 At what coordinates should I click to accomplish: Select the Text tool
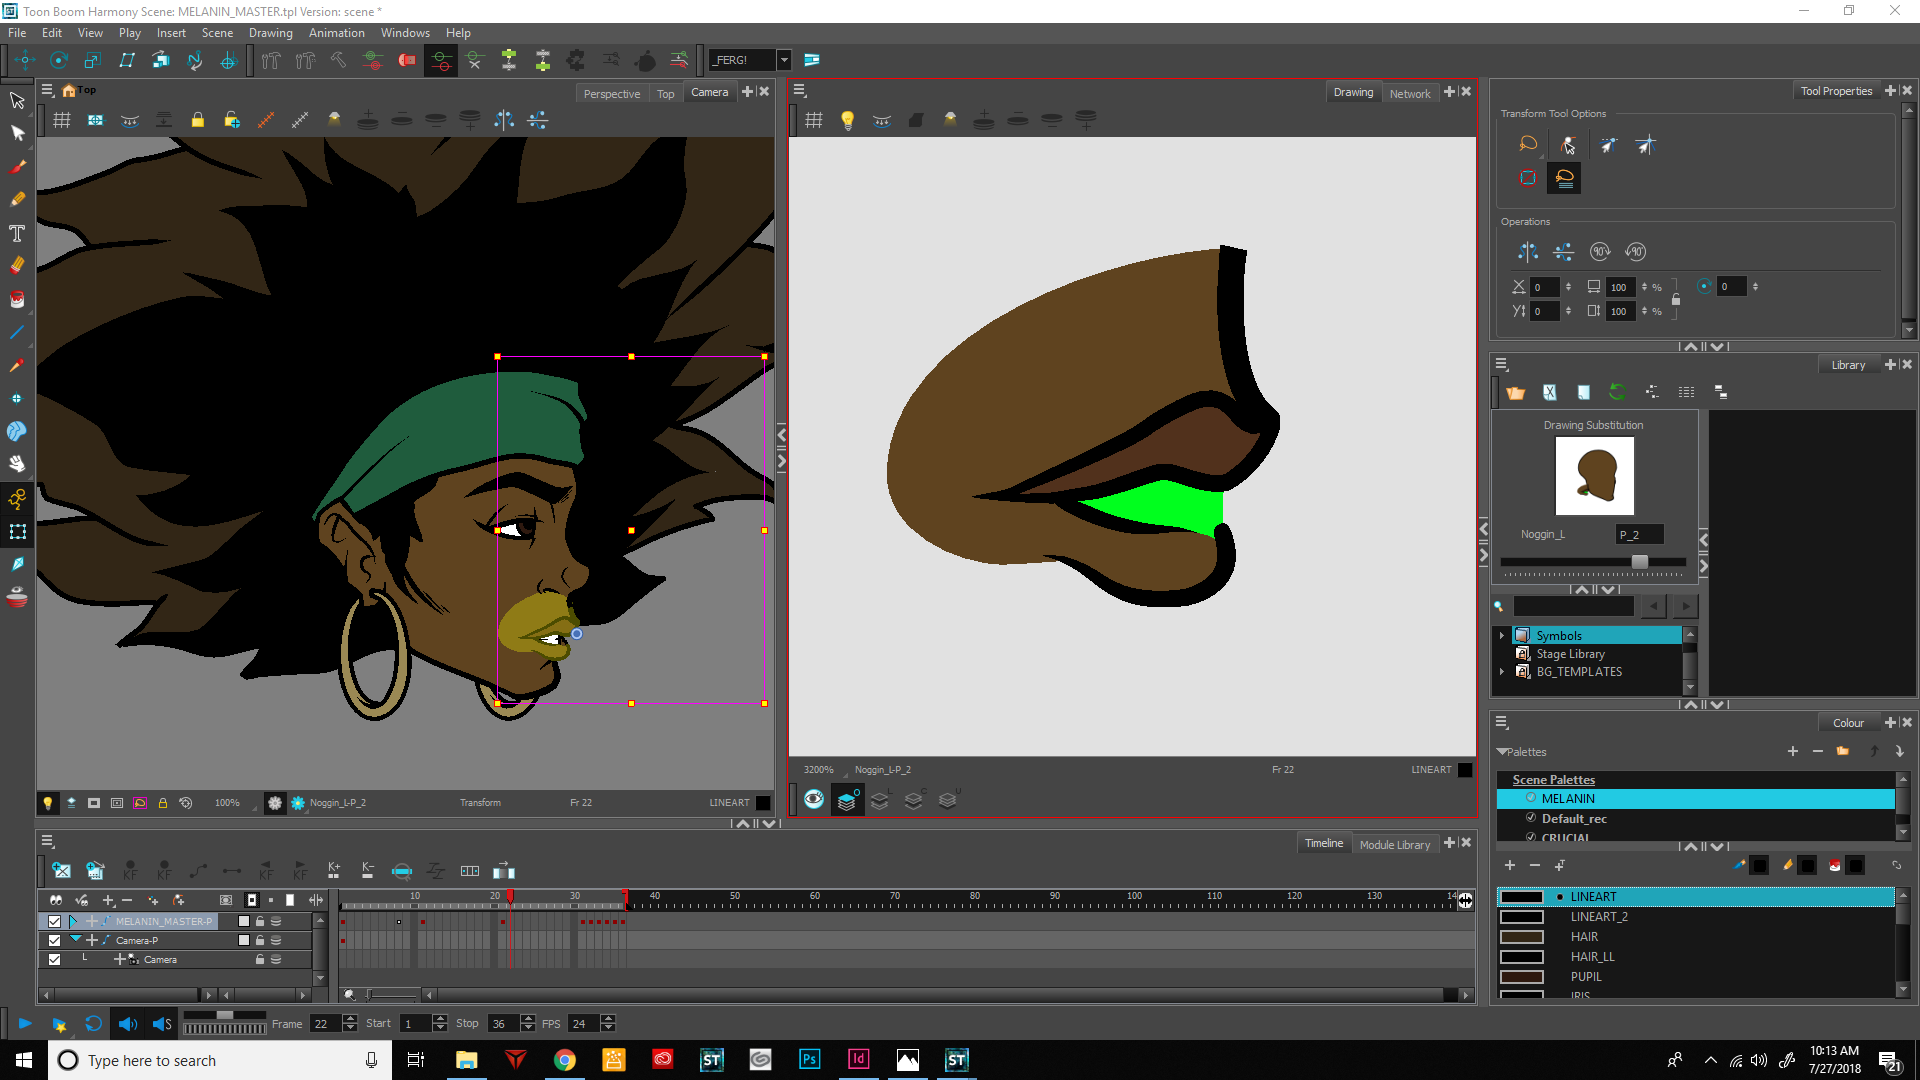coord(17,233)
